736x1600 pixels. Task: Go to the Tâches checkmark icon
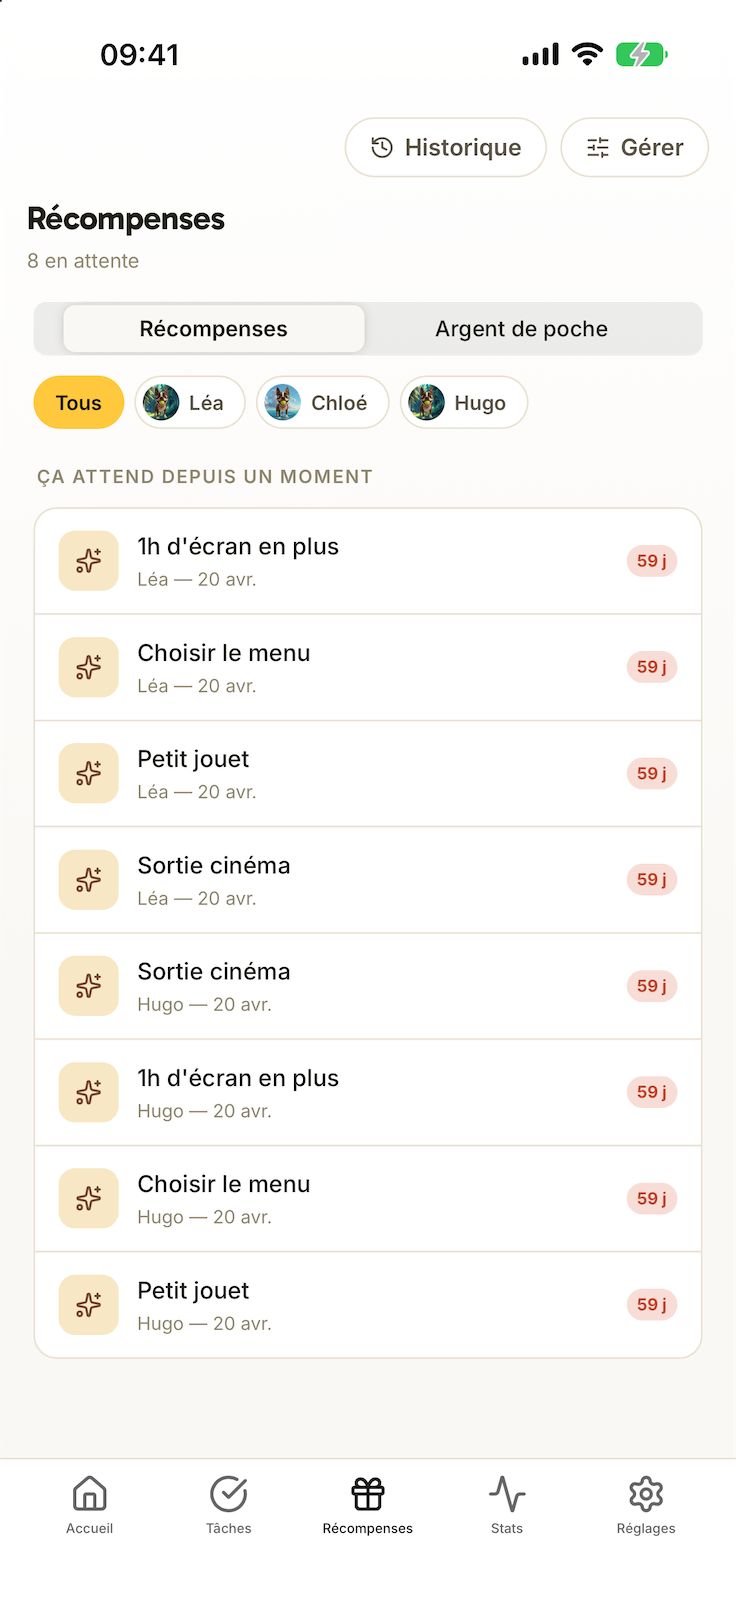click(x=229, y=1494)
